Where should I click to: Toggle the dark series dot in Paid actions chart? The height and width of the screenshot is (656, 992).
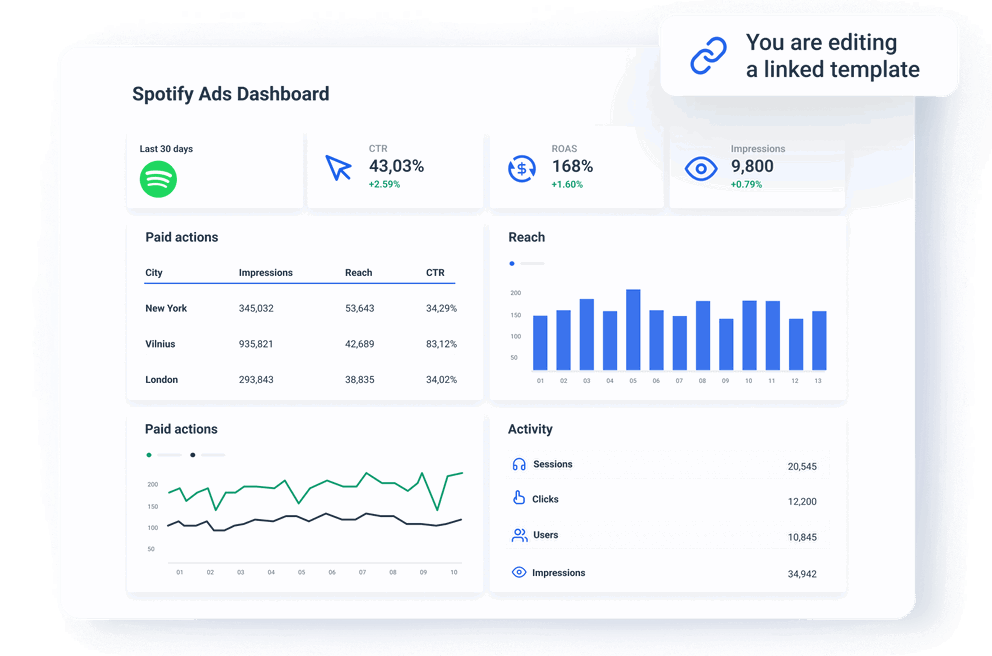[193, 454]
